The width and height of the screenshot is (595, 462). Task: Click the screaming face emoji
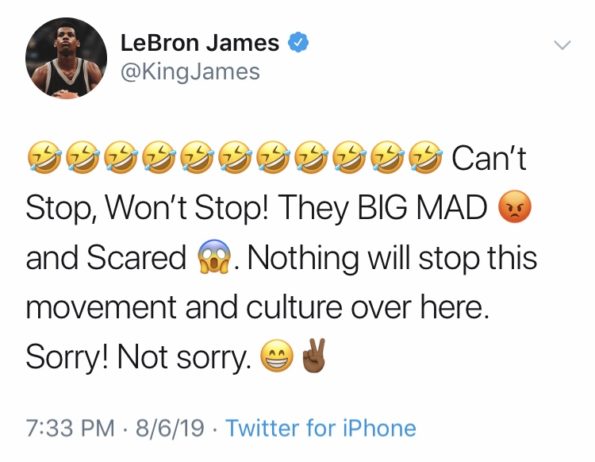pyautogui.click(x=214, y=257)
